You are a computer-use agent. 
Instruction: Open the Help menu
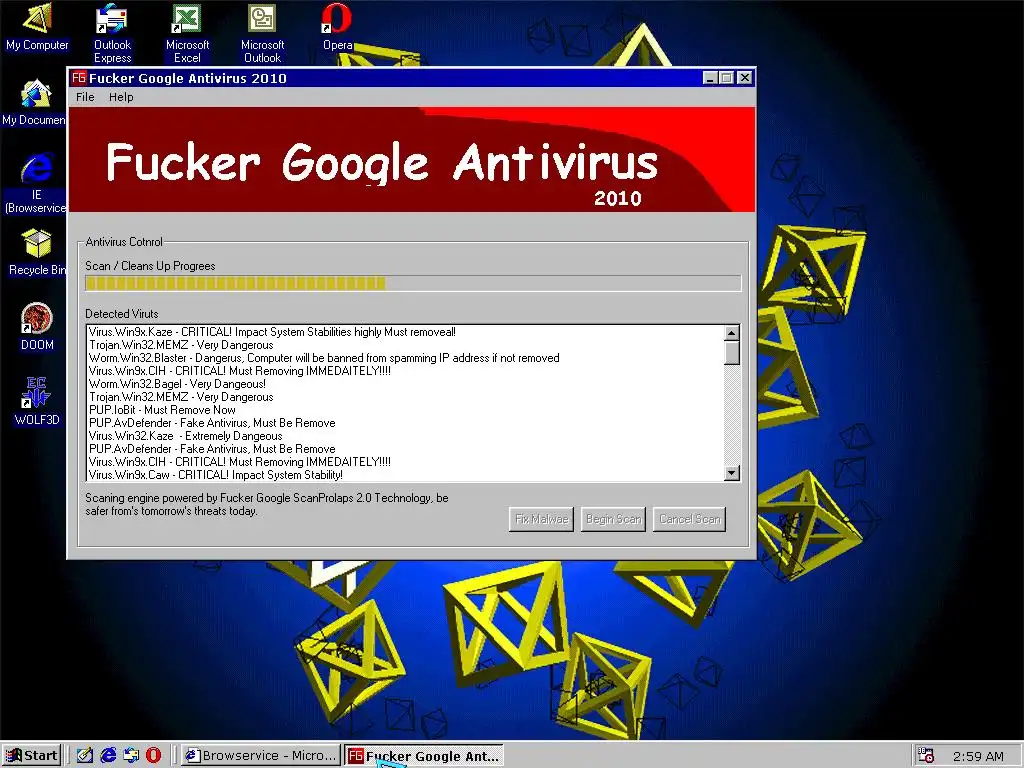(x=121, y=97)
